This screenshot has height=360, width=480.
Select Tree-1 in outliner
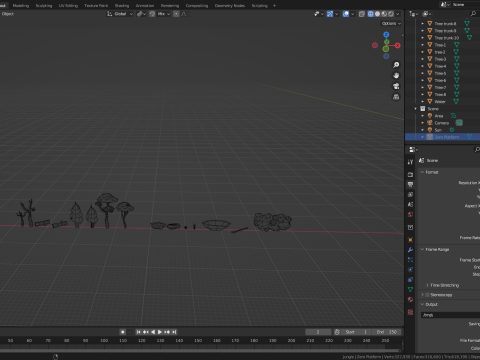click(440, 45)
